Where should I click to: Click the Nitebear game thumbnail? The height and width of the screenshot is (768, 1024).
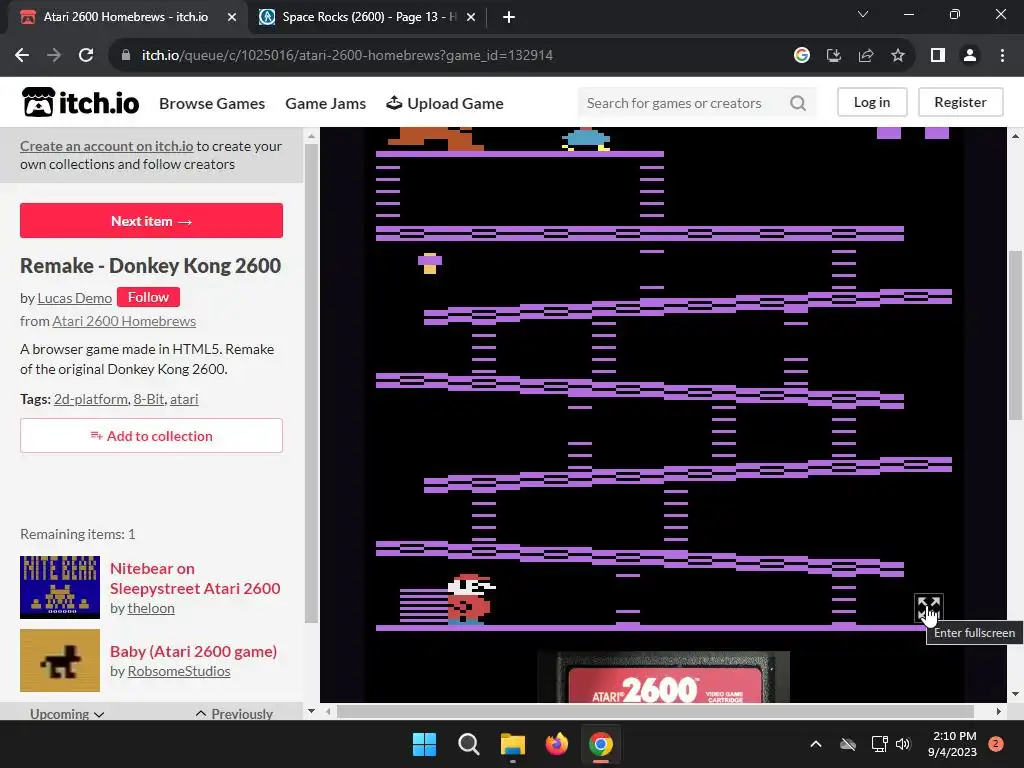60,587
